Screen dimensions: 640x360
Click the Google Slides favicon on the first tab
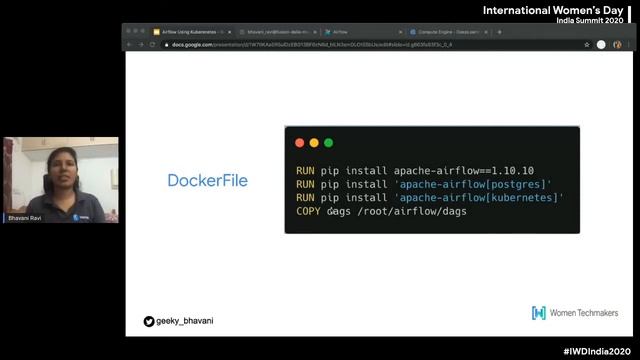tap(156, 32)
